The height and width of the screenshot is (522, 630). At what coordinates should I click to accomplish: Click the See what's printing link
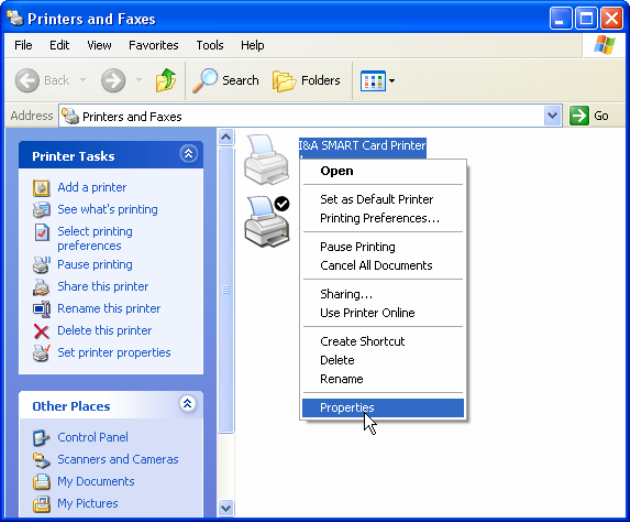107,210
